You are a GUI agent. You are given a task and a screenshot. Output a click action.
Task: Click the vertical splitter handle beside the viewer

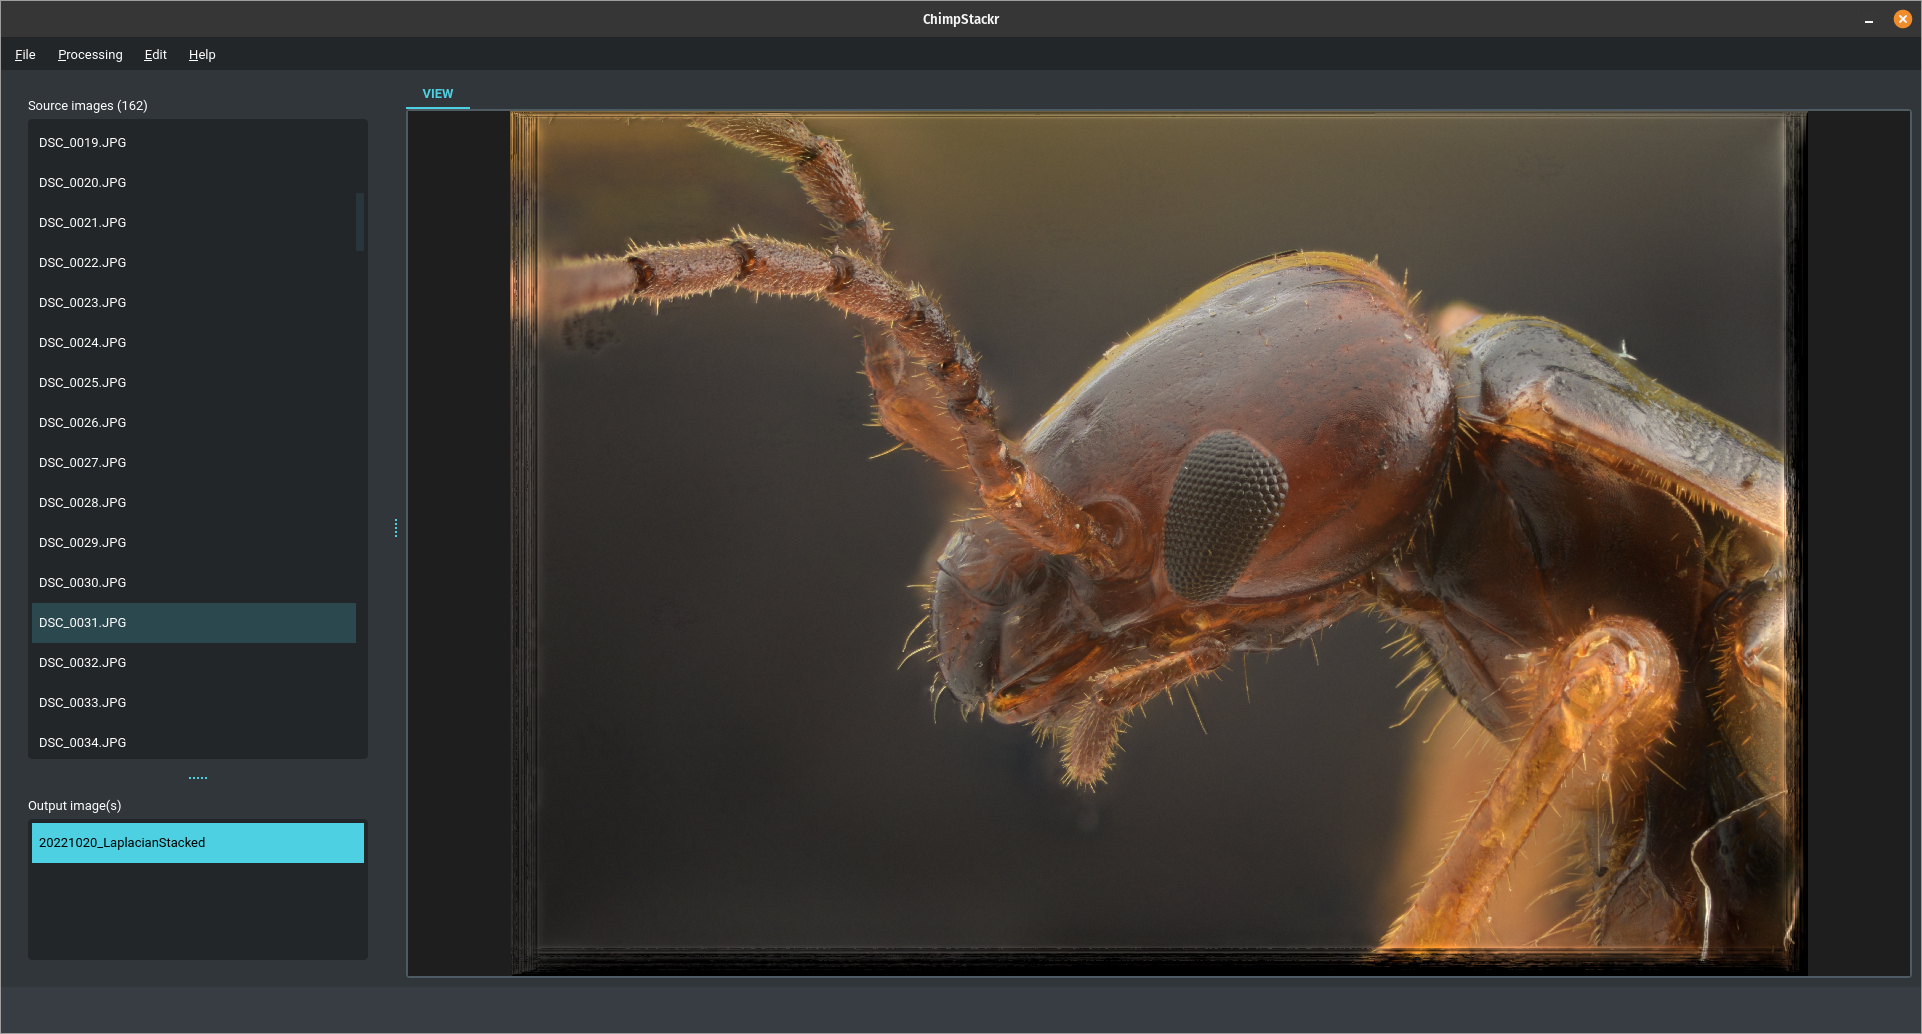coord(396,528)
